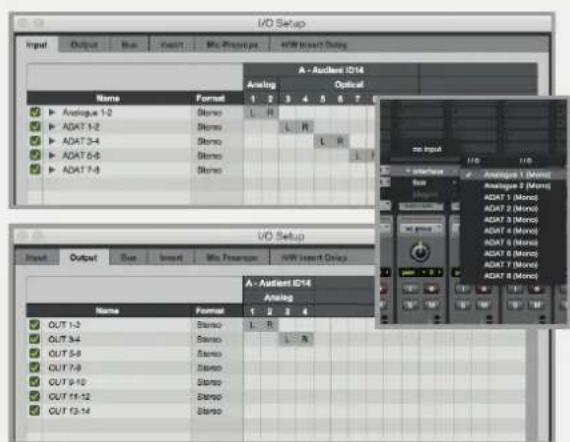570x442 pixels.
Task: Pick ADAT 2 (Mono) as input
Action: [x=513, y=209]
